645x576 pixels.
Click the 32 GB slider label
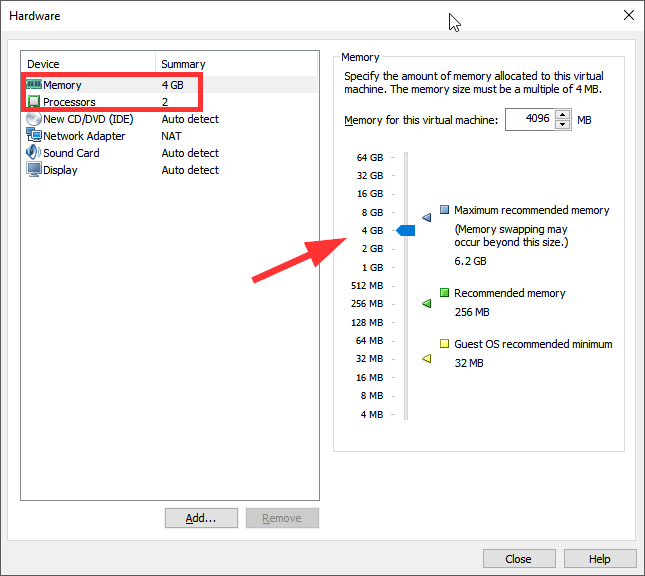coord(370,175)
